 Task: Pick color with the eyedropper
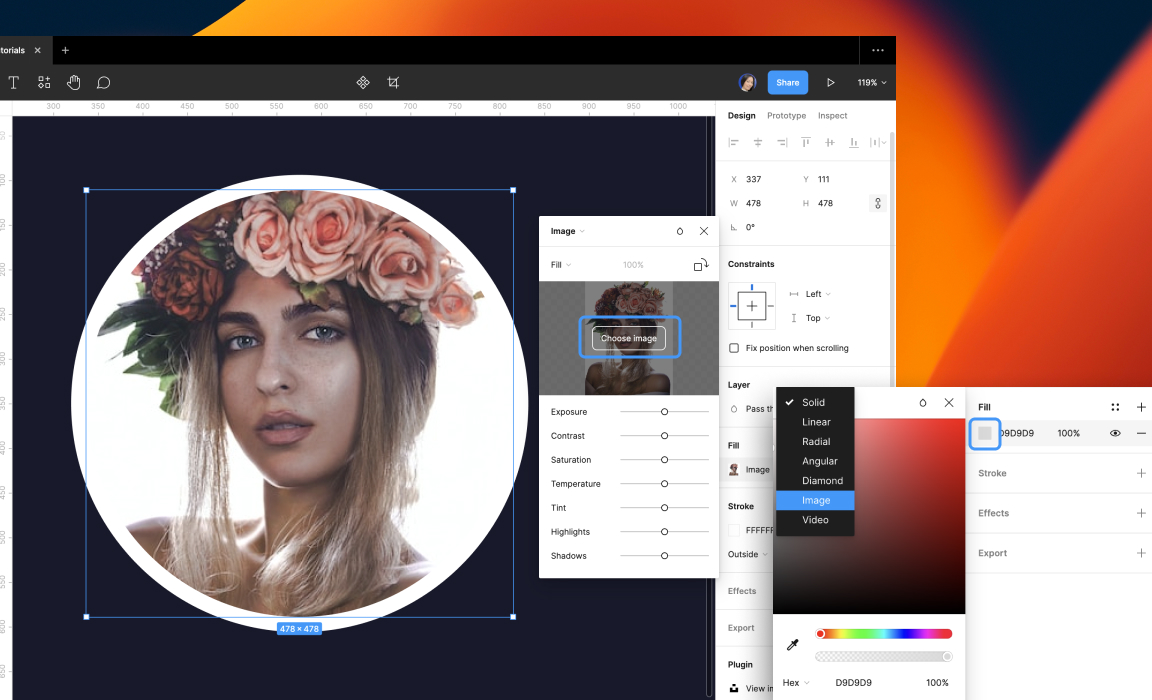(x=793, y=645)
